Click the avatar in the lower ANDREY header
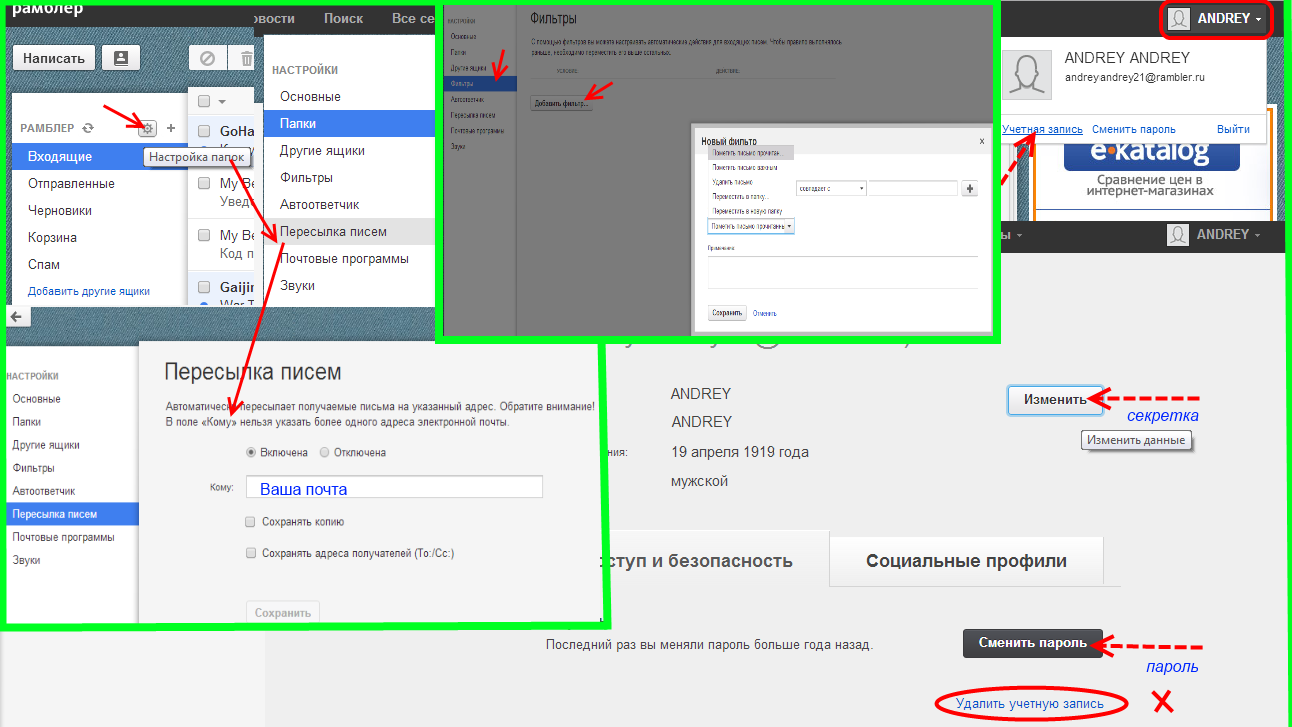The width and height of the screenshot is (1292, 727). coord(1179,234)
